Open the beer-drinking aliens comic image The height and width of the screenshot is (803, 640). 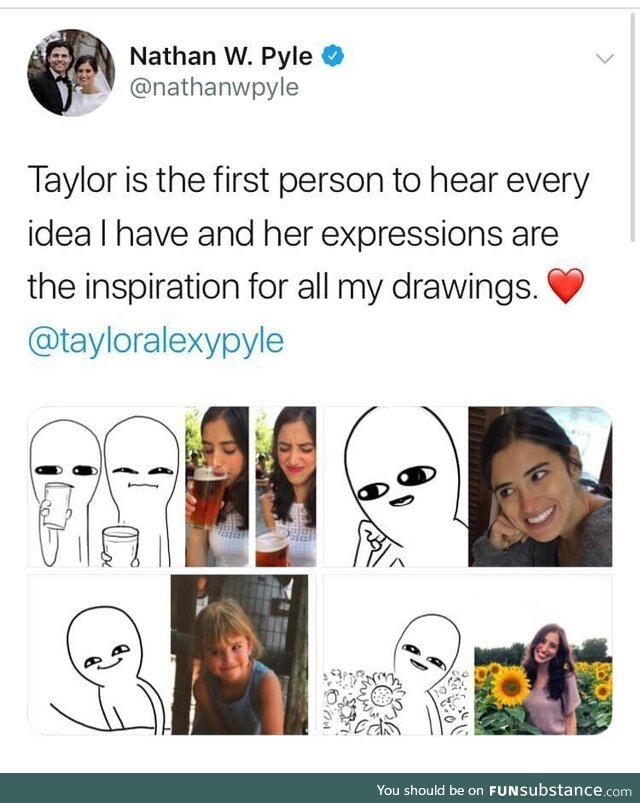click(172, 487)
